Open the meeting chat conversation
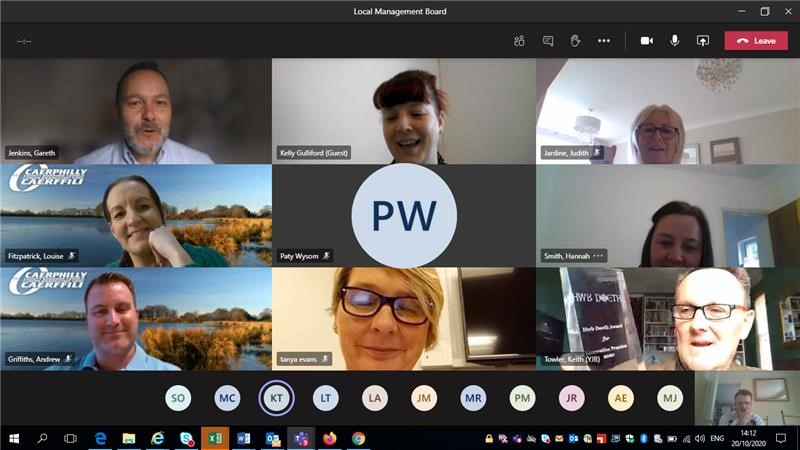 point(547,41)
